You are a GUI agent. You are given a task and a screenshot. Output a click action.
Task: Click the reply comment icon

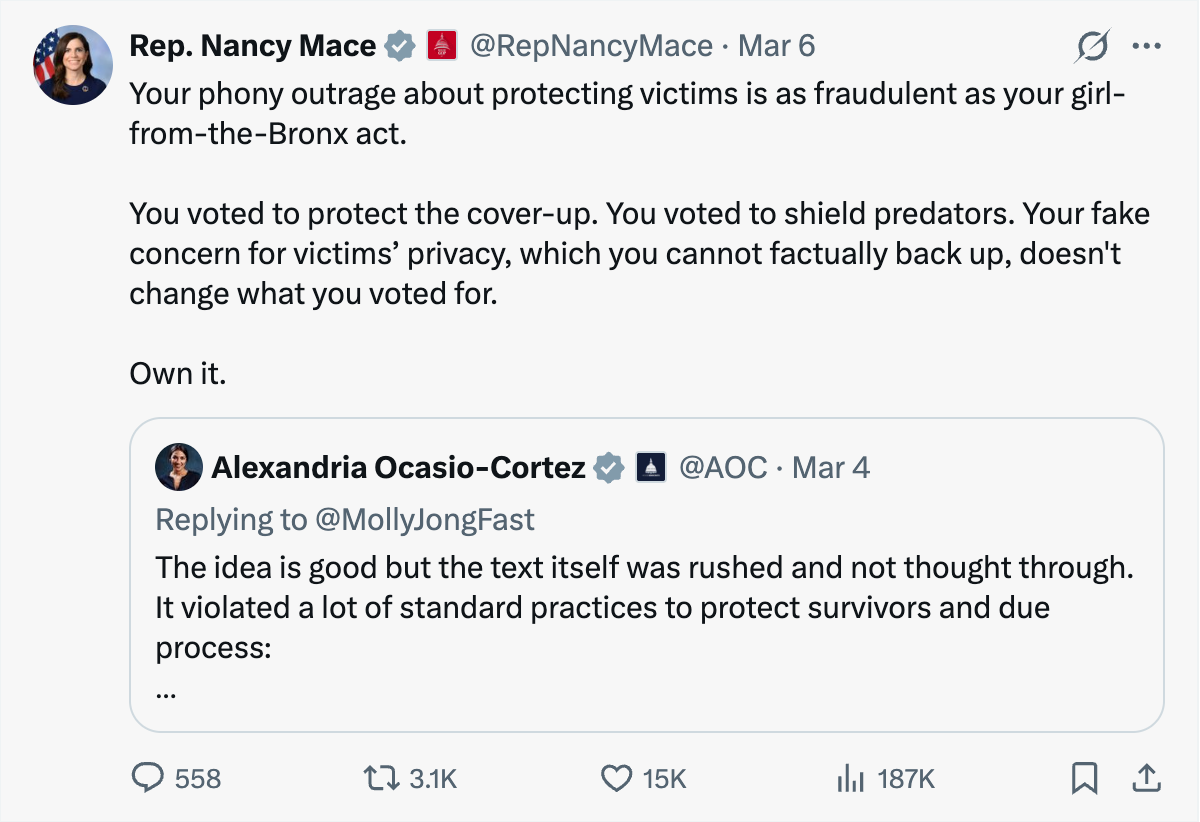point(151,778)
